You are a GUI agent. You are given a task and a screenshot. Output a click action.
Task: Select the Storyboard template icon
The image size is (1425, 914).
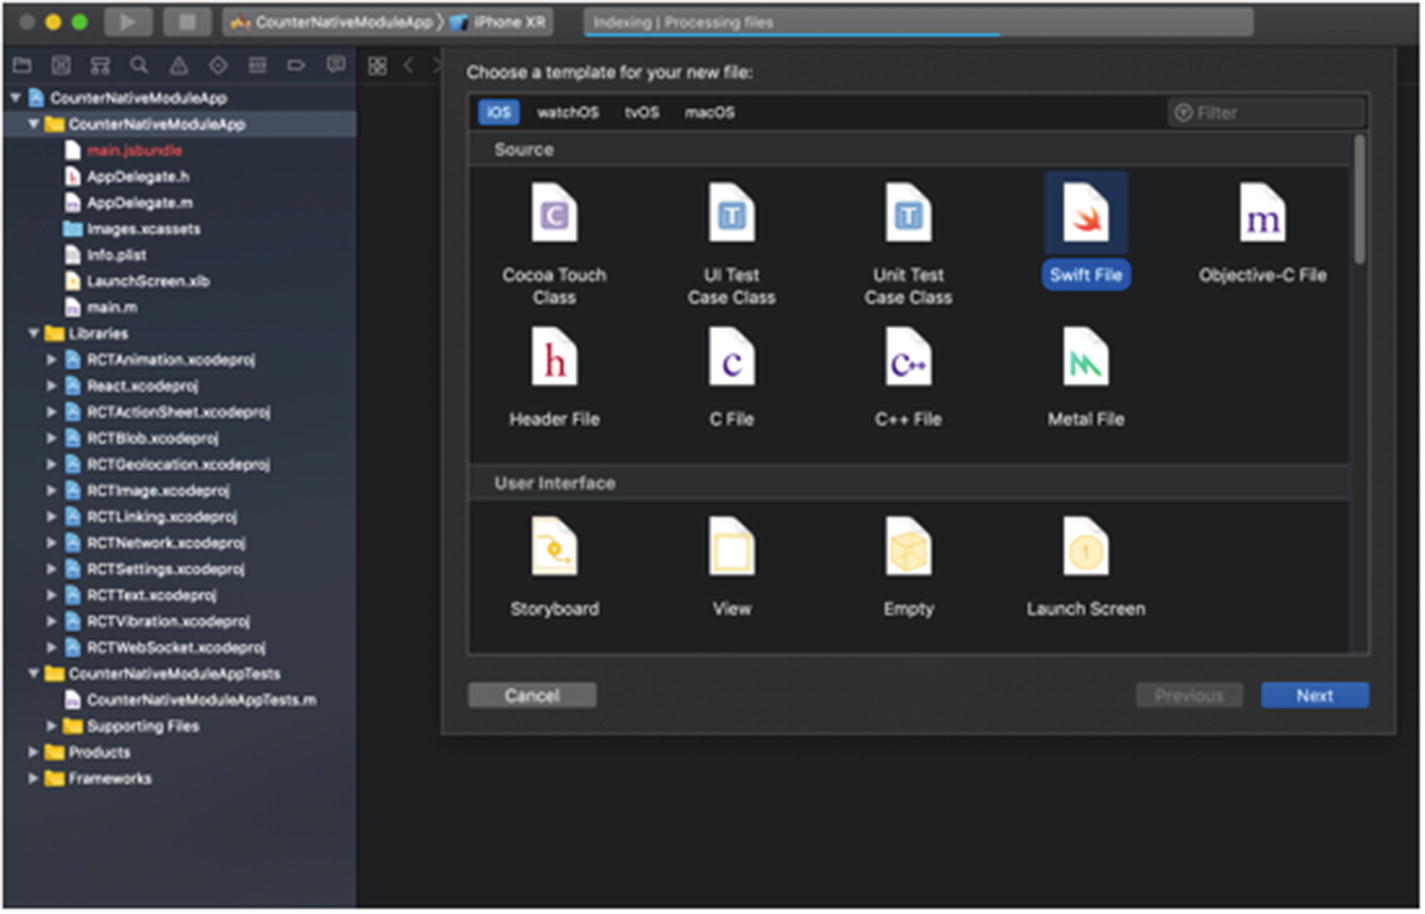pyautogui.click(x=554, y=547)
